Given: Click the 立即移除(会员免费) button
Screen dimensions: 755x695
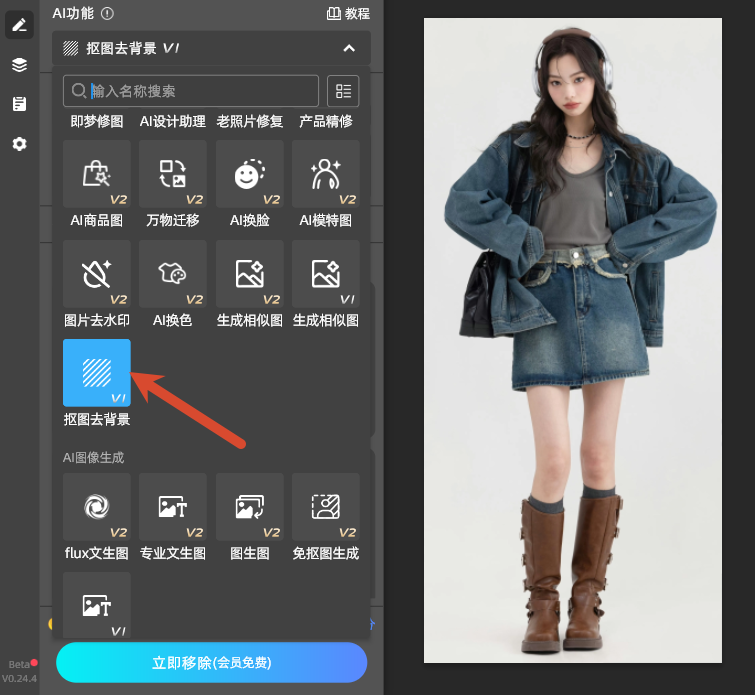Looking at the screenshot, I should tap(211, 663).
